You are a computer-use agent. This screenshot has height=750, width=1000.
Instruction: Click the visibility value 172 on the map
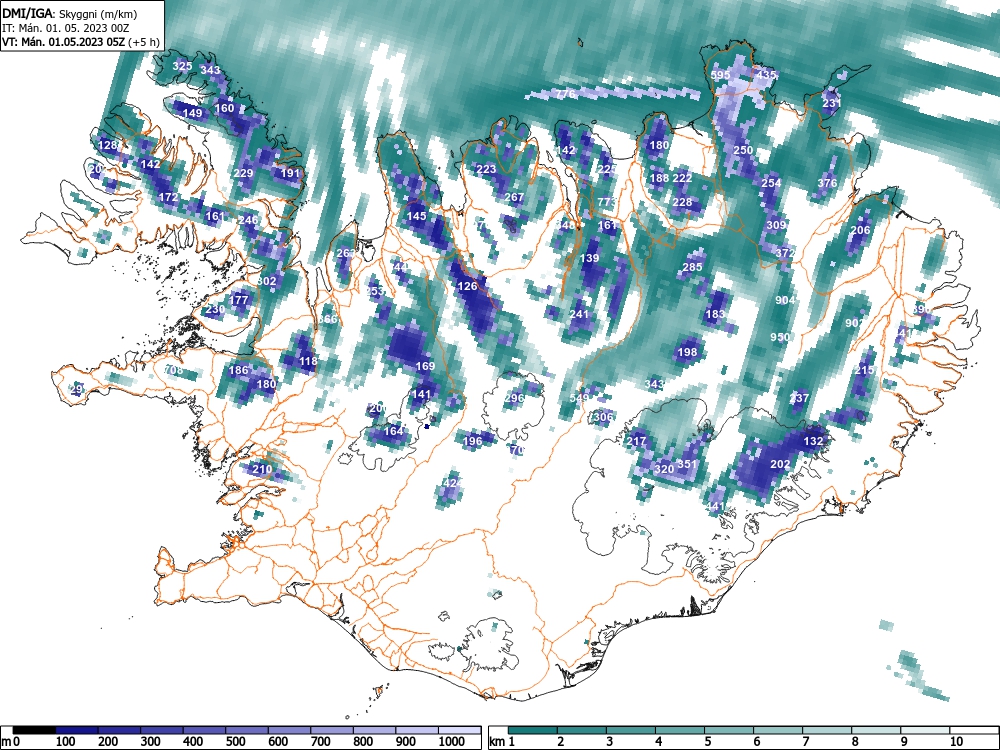point(168,197)
